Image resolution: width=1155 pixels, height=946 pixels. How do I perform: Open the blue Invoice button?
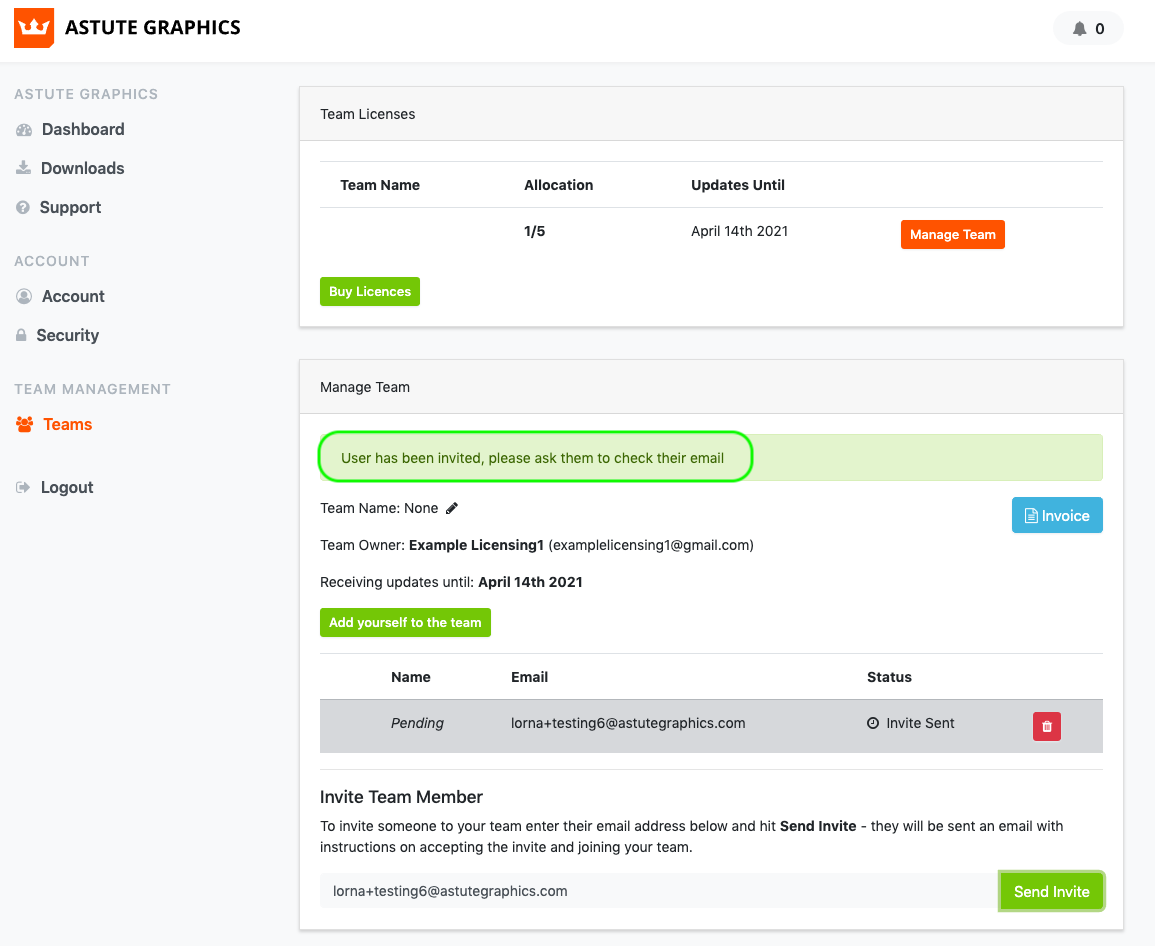pos(1056,516)
